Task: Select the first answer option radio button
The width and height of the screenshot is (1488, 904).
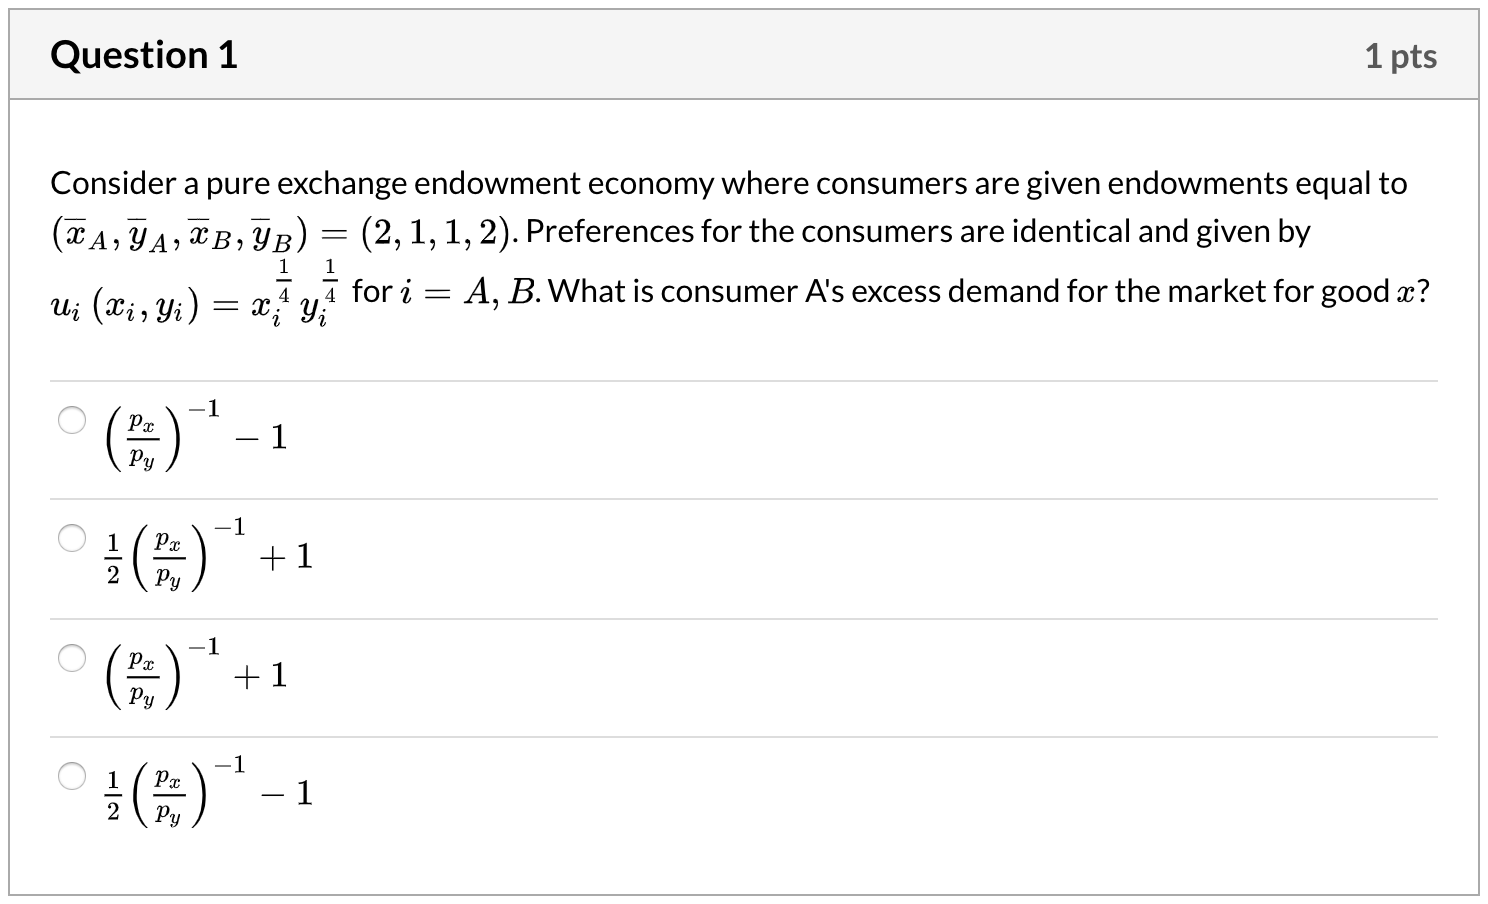Action: [72, 421]
